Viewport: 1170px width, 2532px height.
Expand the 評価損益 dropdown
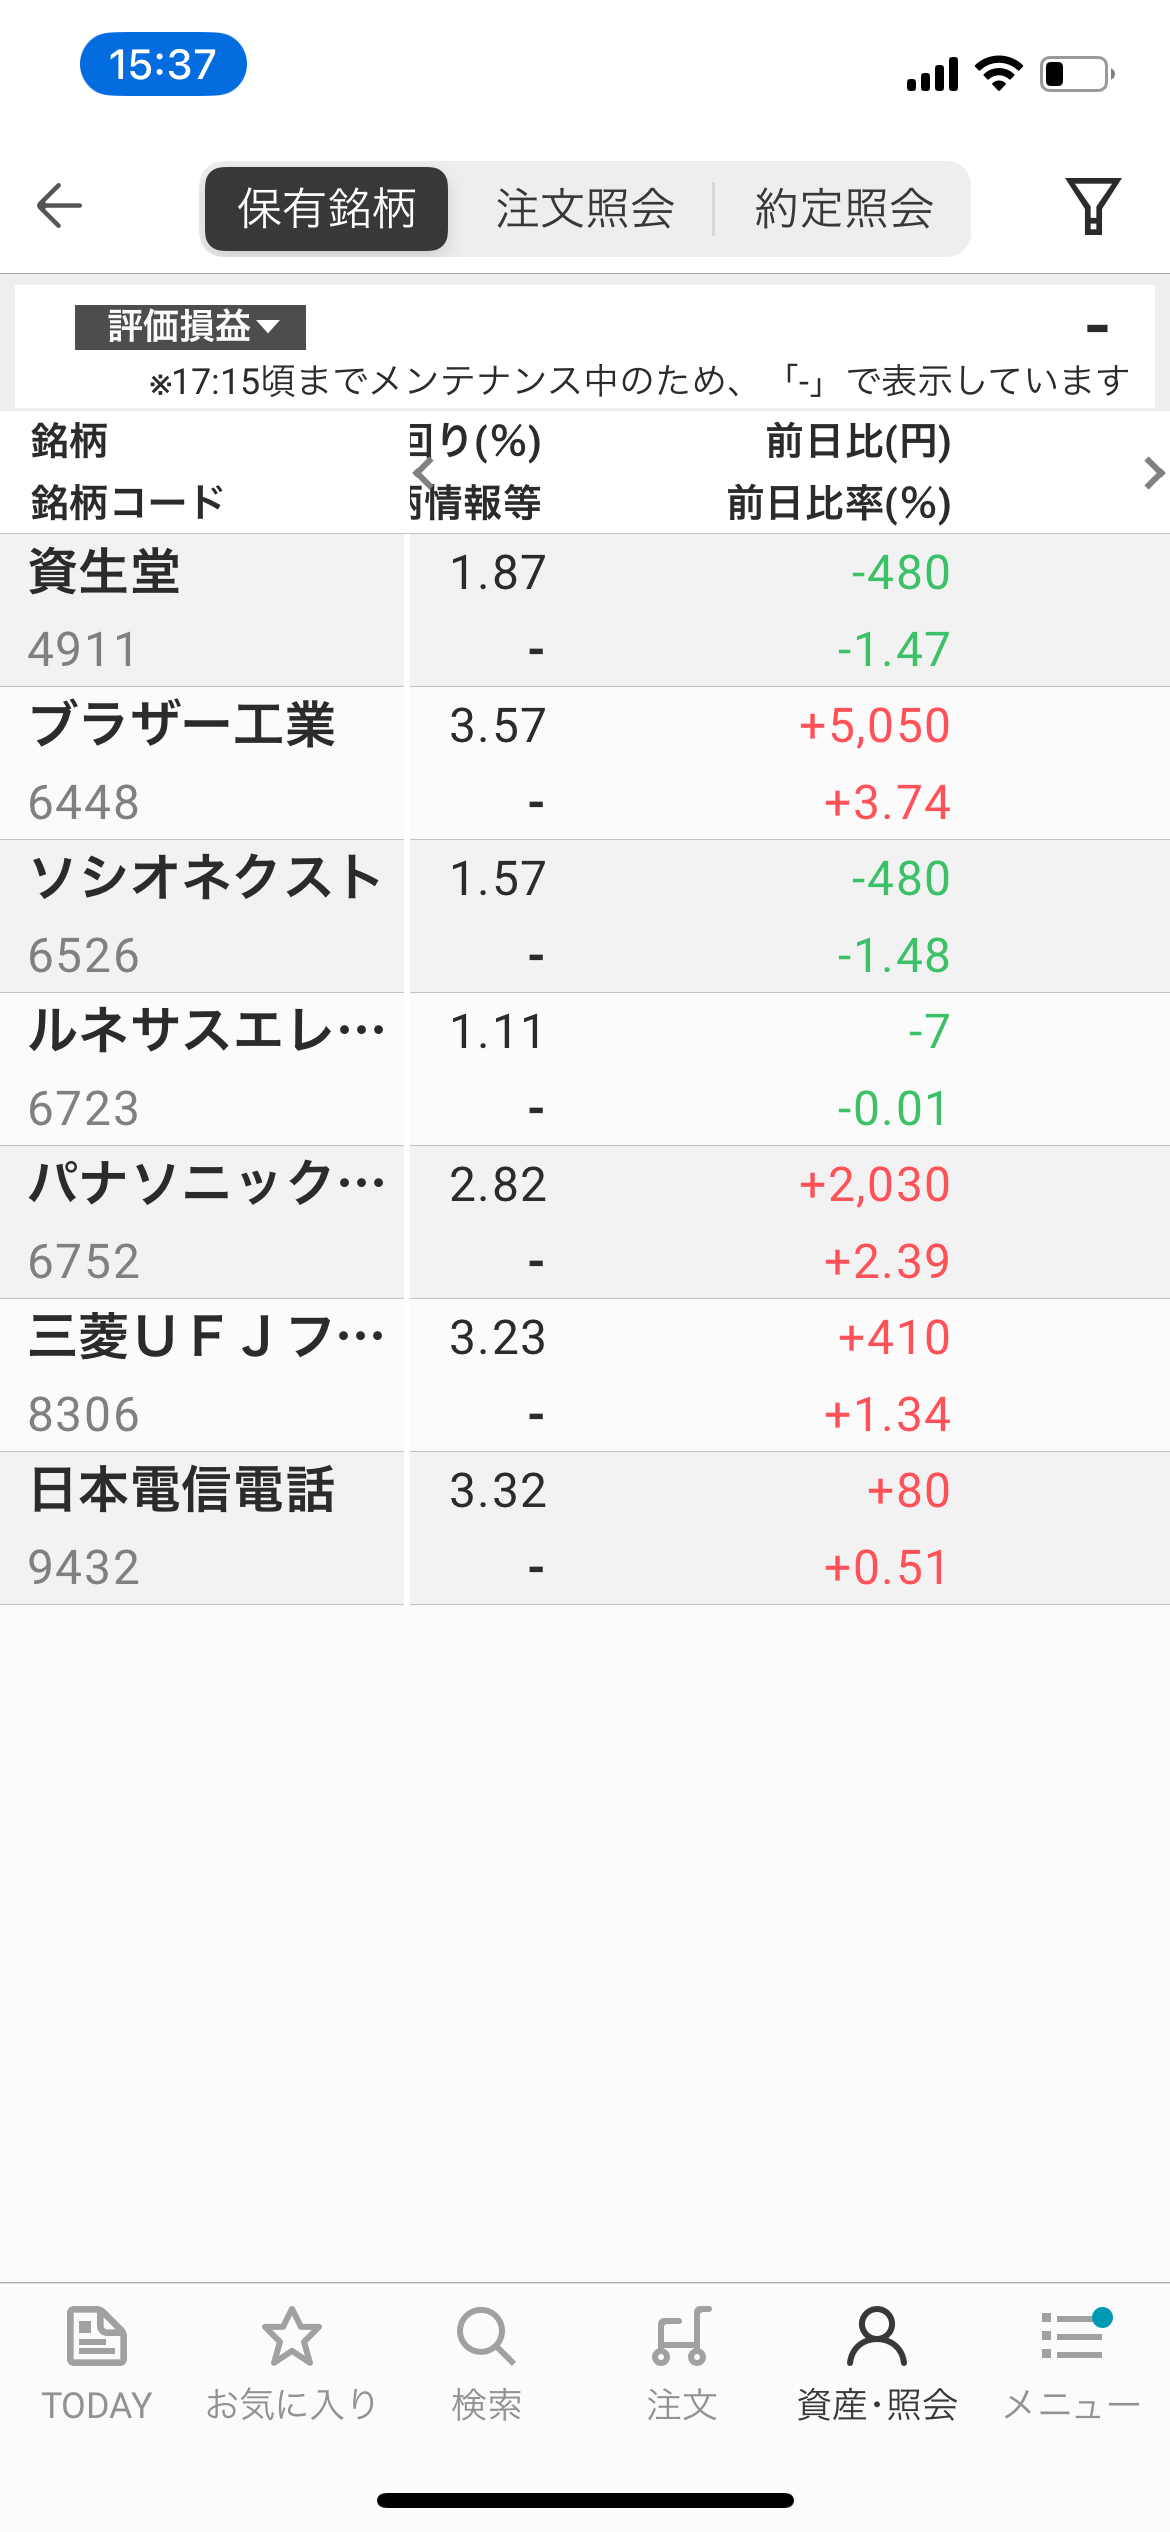point(190,327)
